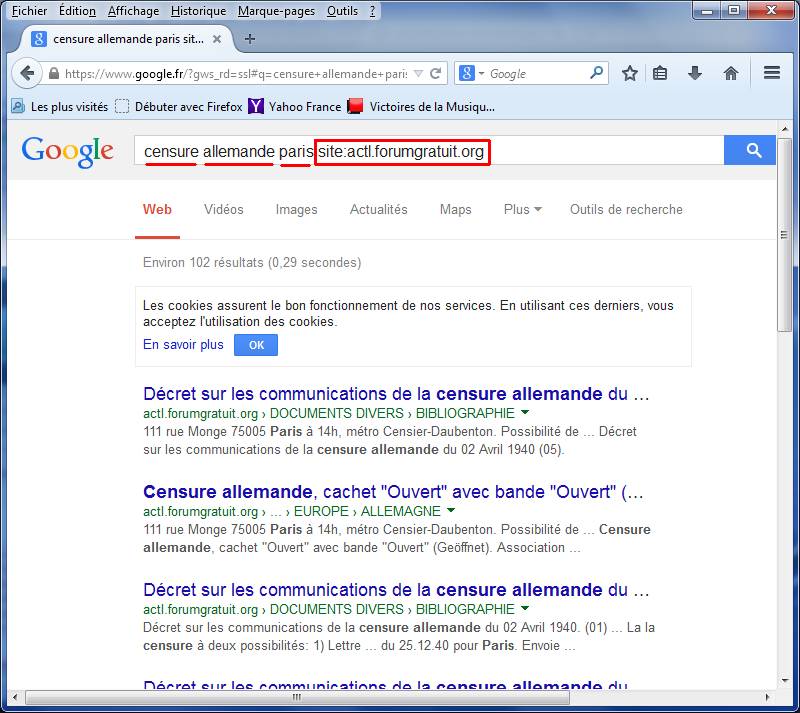Close the 'censure allemande paris' tab
The width and height of the screenshot is (800, 713).
217,39
